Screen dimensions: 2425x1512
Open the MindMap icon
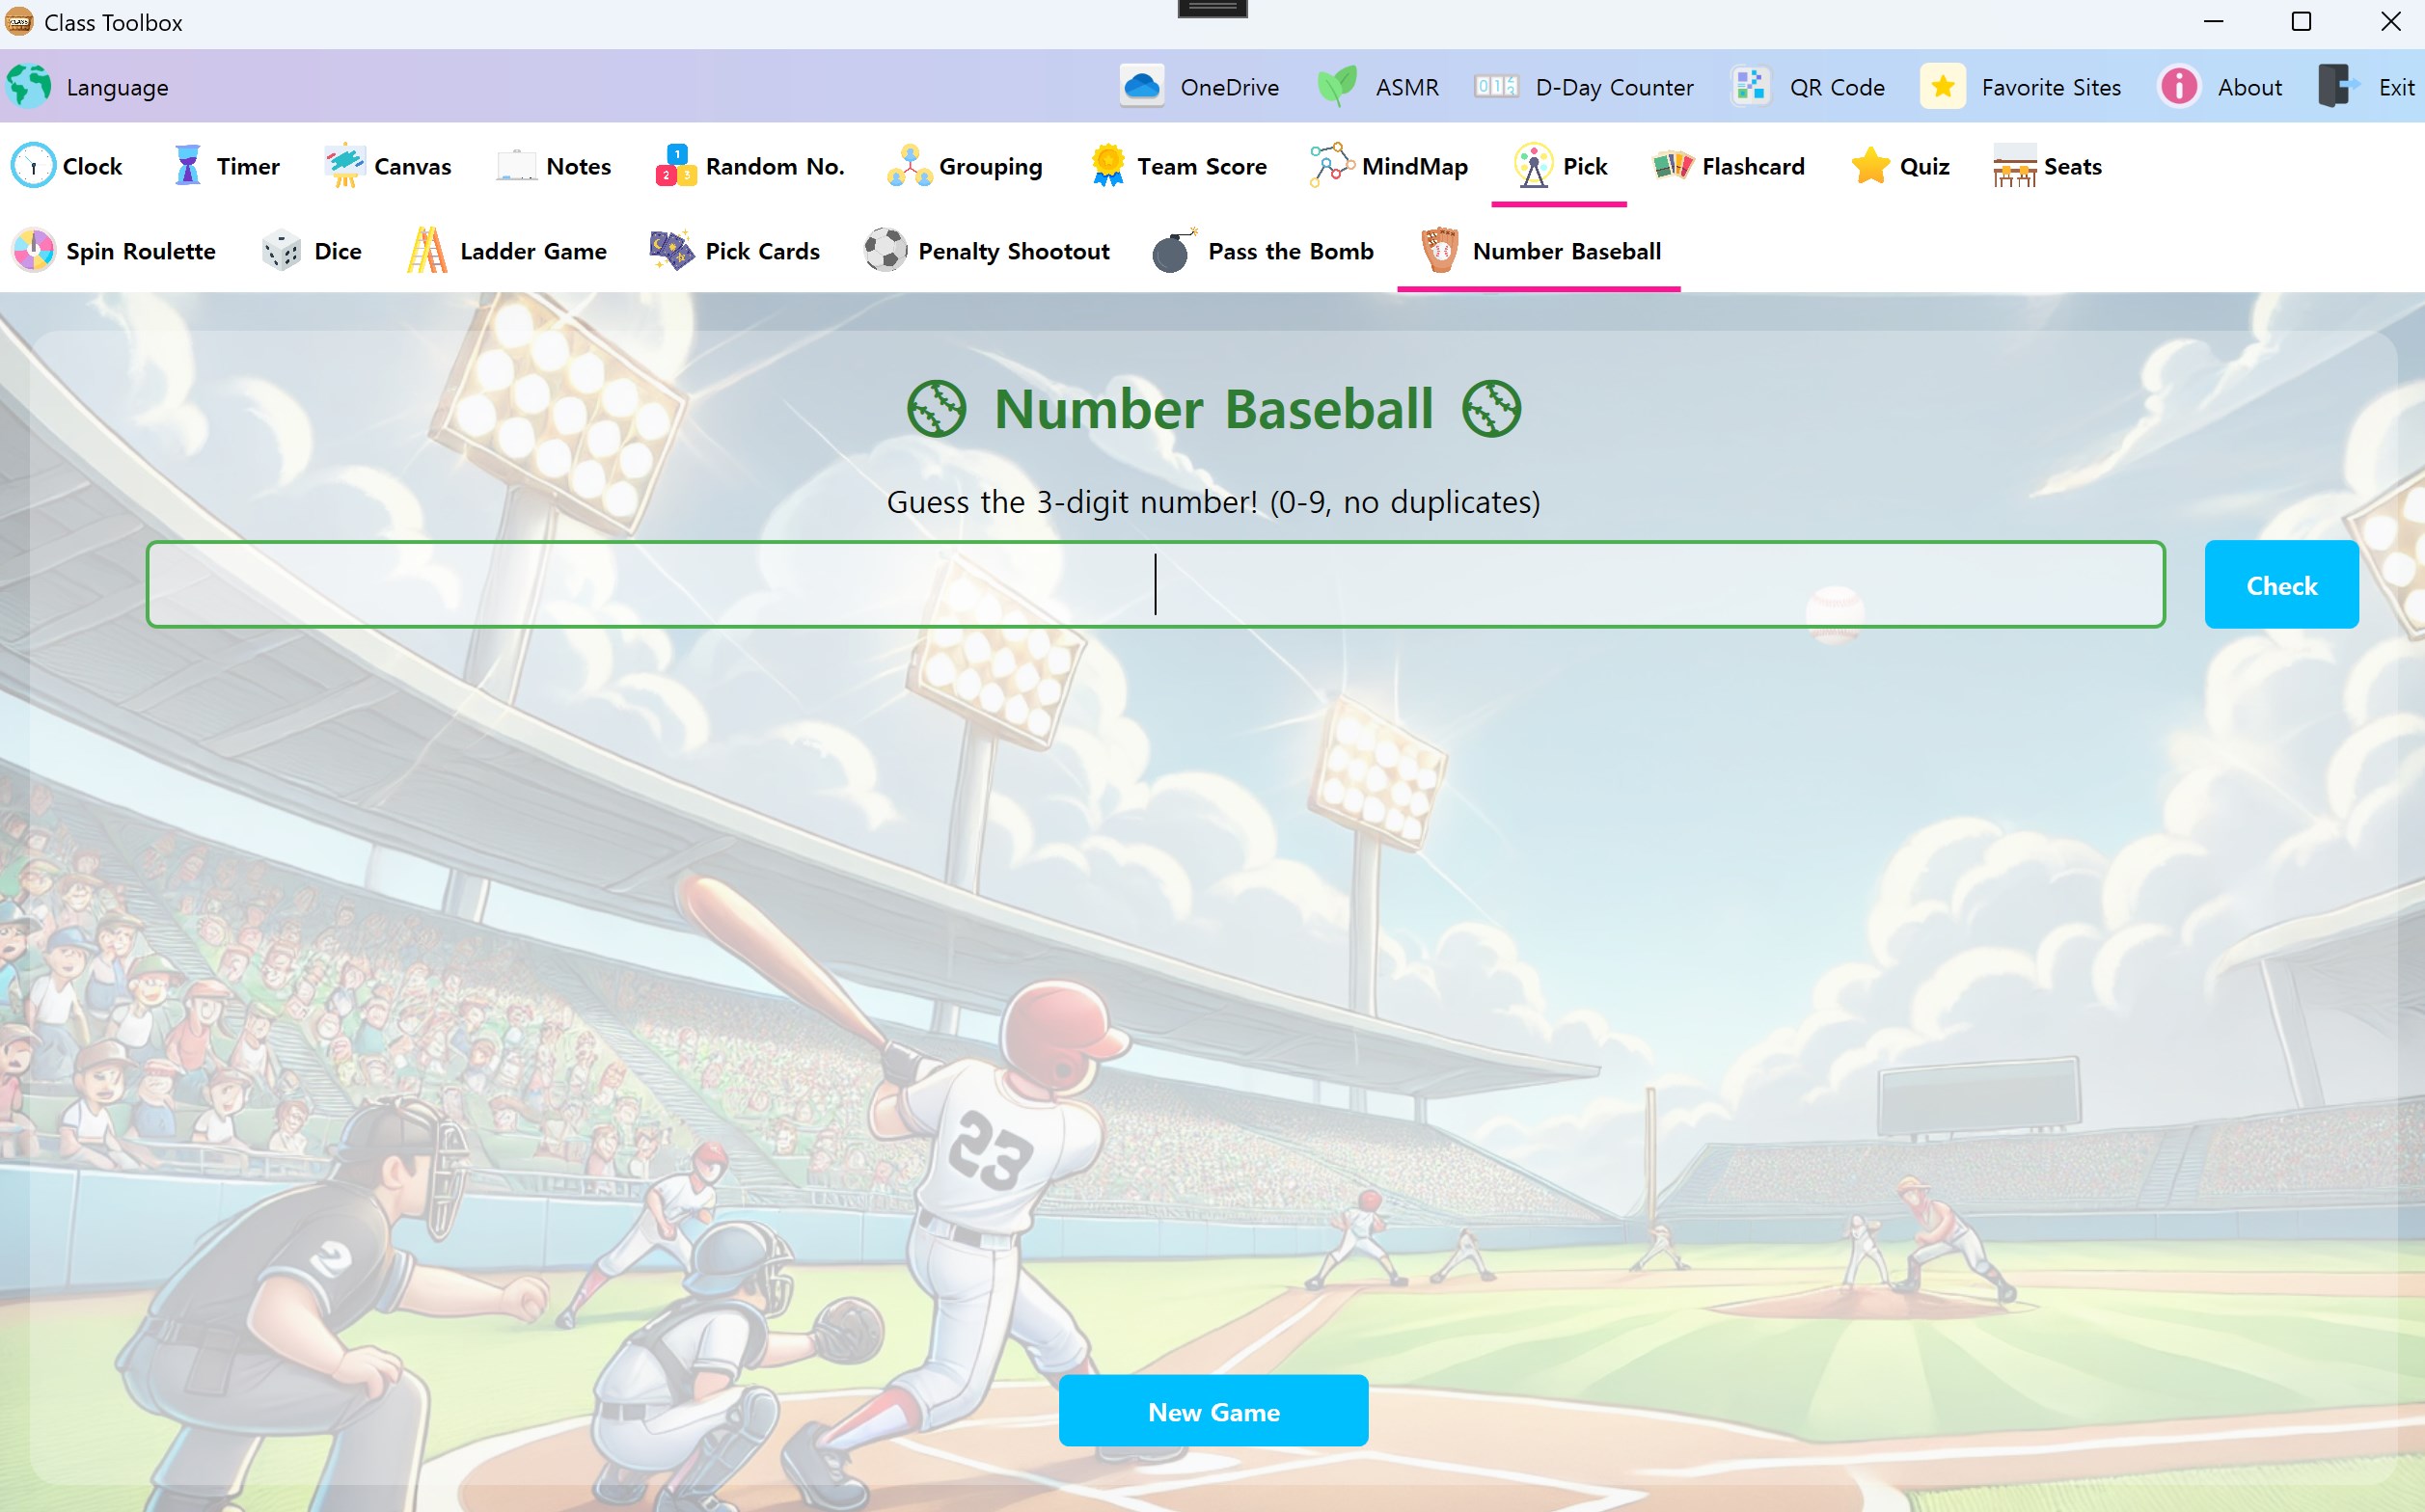[1331, 166]
